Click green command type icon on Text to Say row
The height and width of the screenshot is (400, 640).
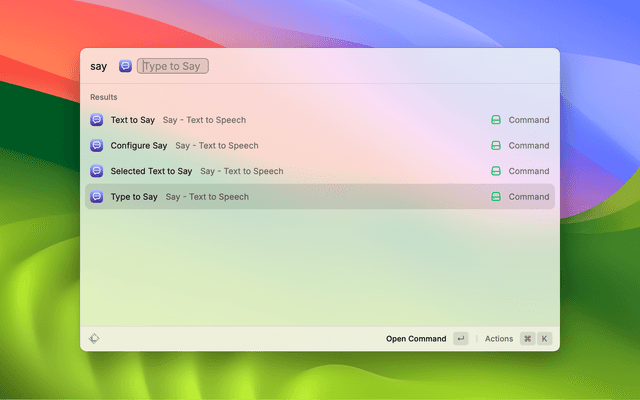click(x=495, y=120)
